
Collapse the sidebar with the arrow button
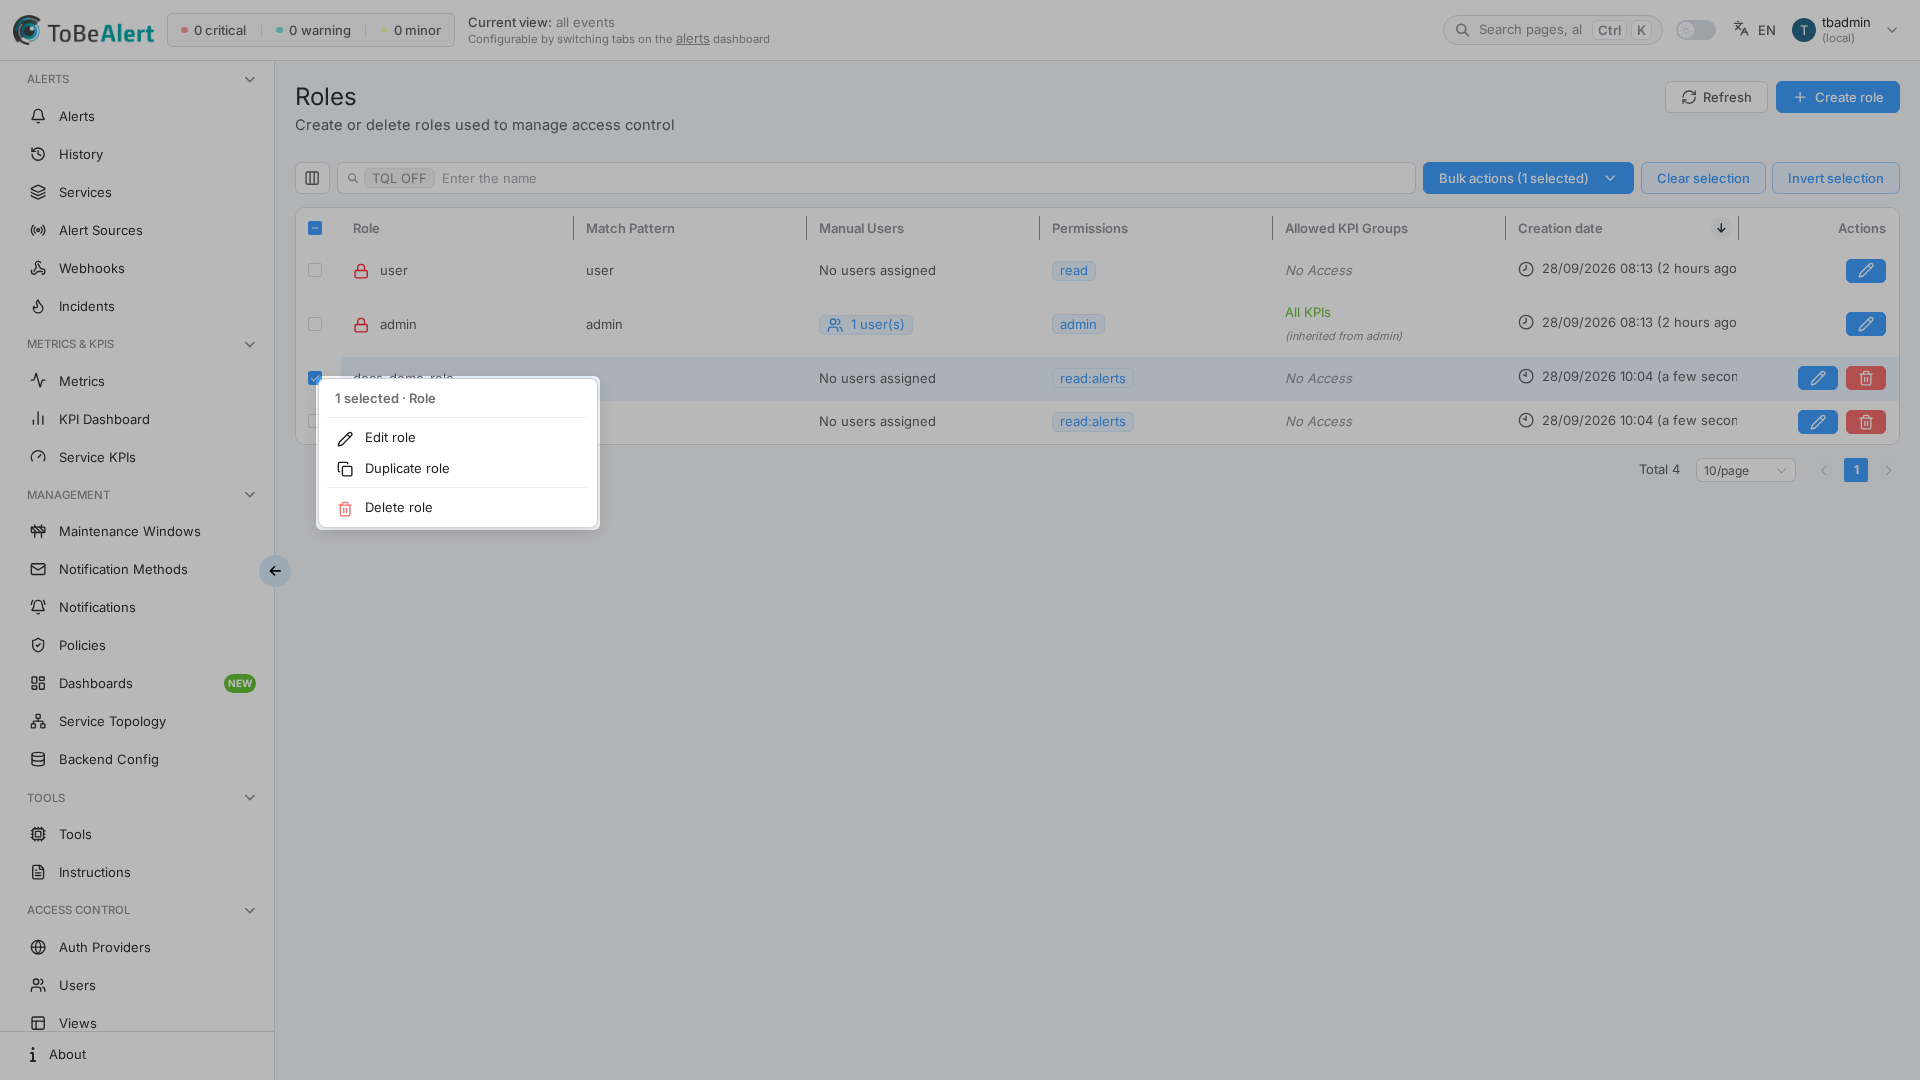point(275,571)
